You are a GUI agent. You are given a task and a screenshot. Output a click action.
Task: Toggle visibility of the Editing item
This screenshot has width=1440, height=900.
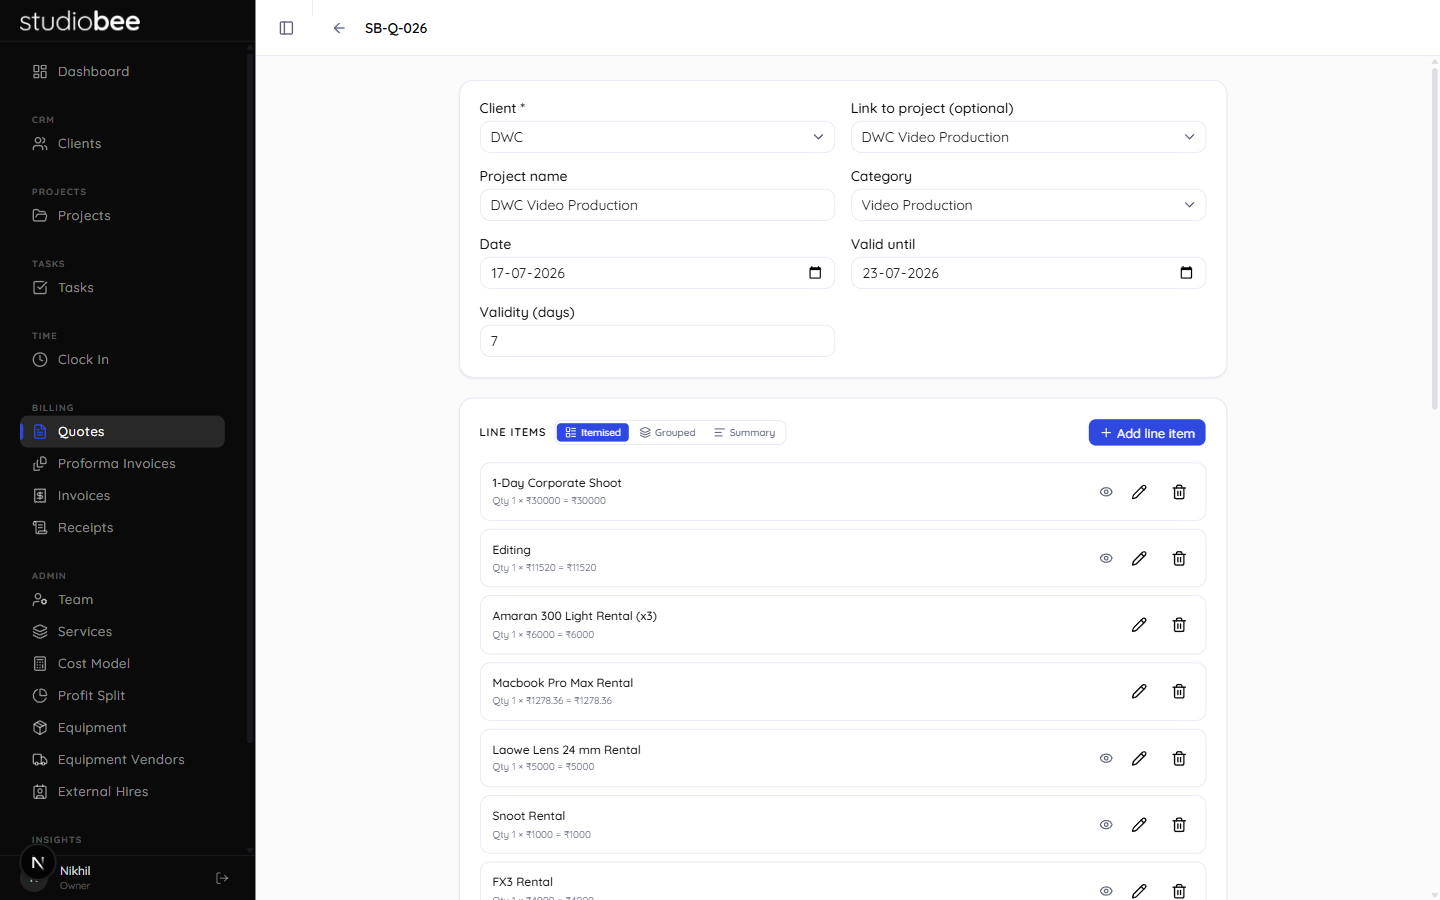coord(1106,559)
